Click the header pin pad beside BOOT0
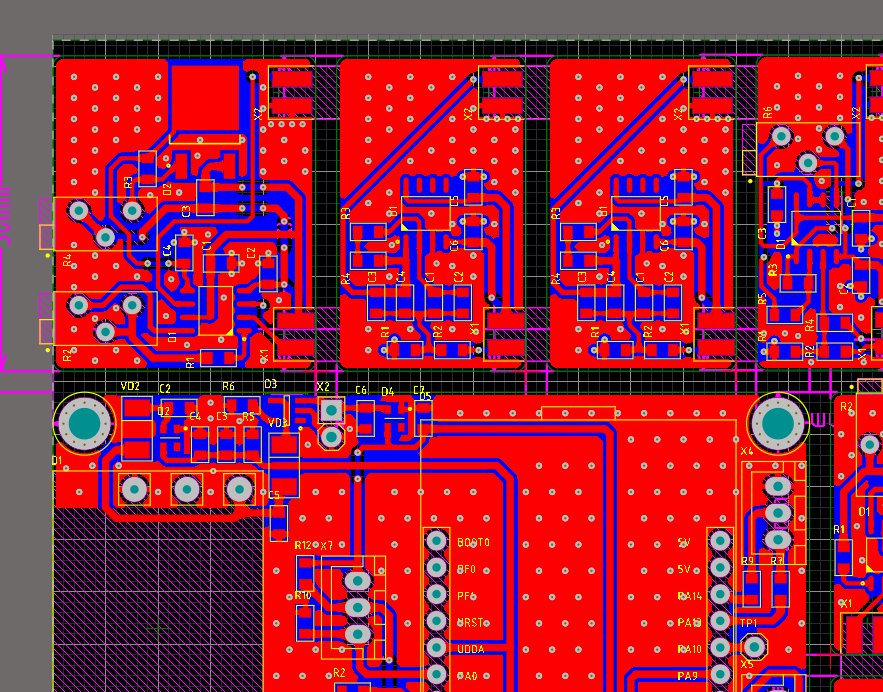Viewport: 883px width, 692px height. pos(436,541)
